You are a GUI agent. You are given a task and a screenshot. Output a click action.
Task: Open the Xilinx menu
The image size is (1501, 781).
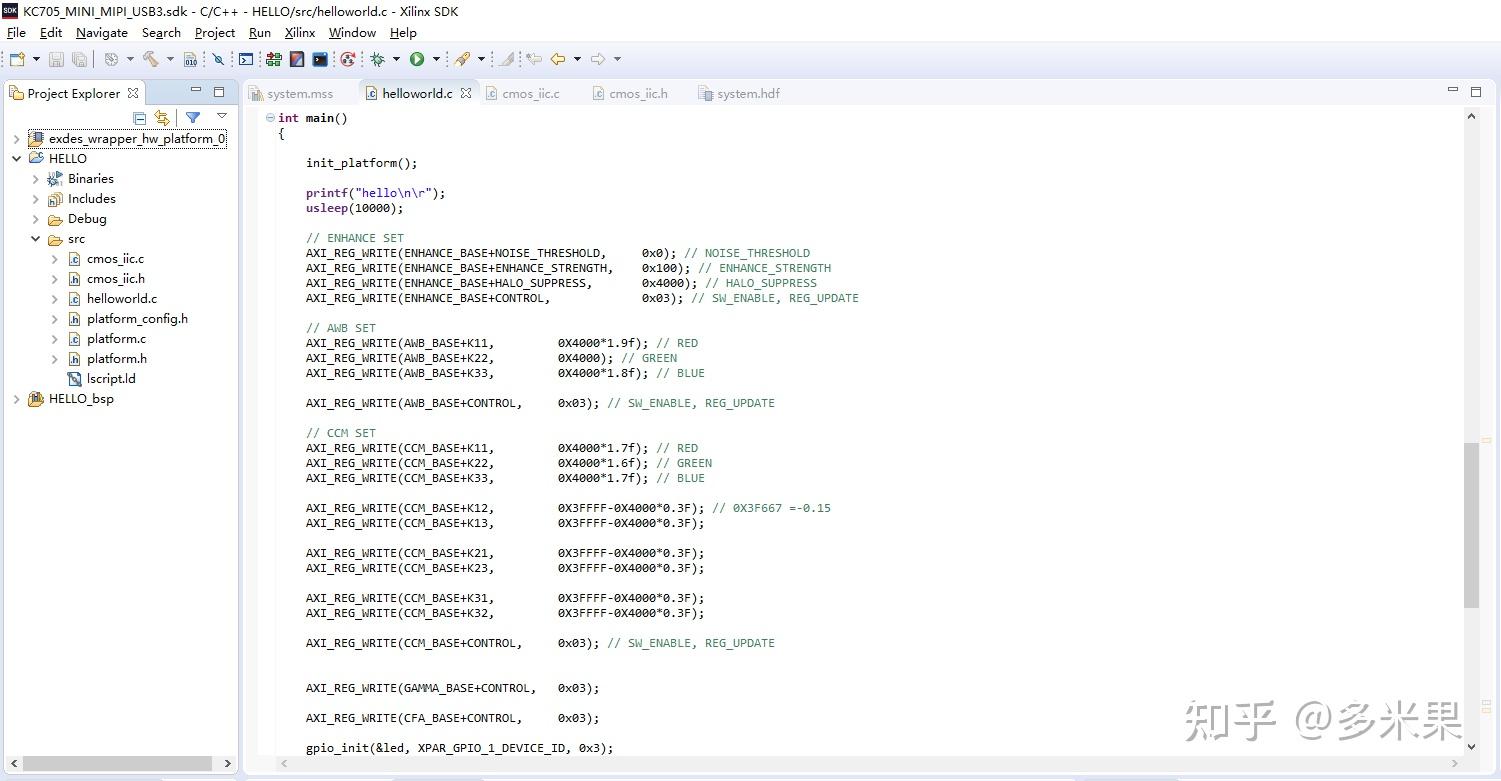[299, 33]
